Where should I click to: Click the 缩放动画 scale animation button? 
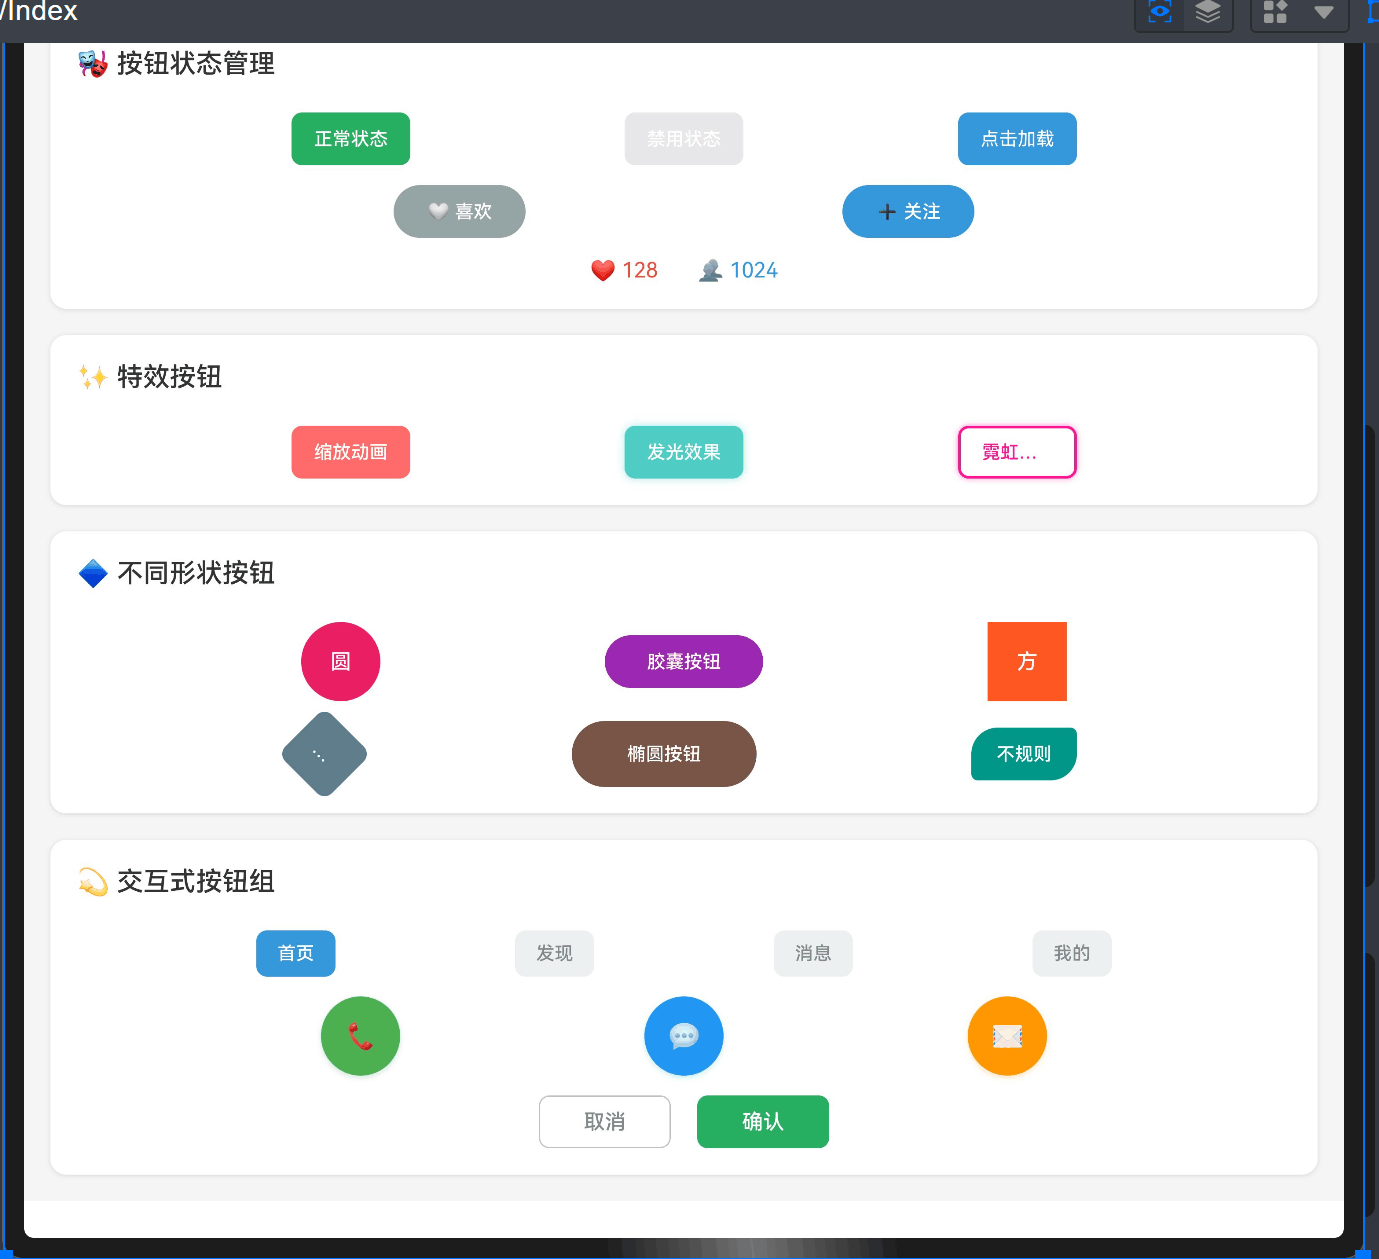click(x=350, y=452)
